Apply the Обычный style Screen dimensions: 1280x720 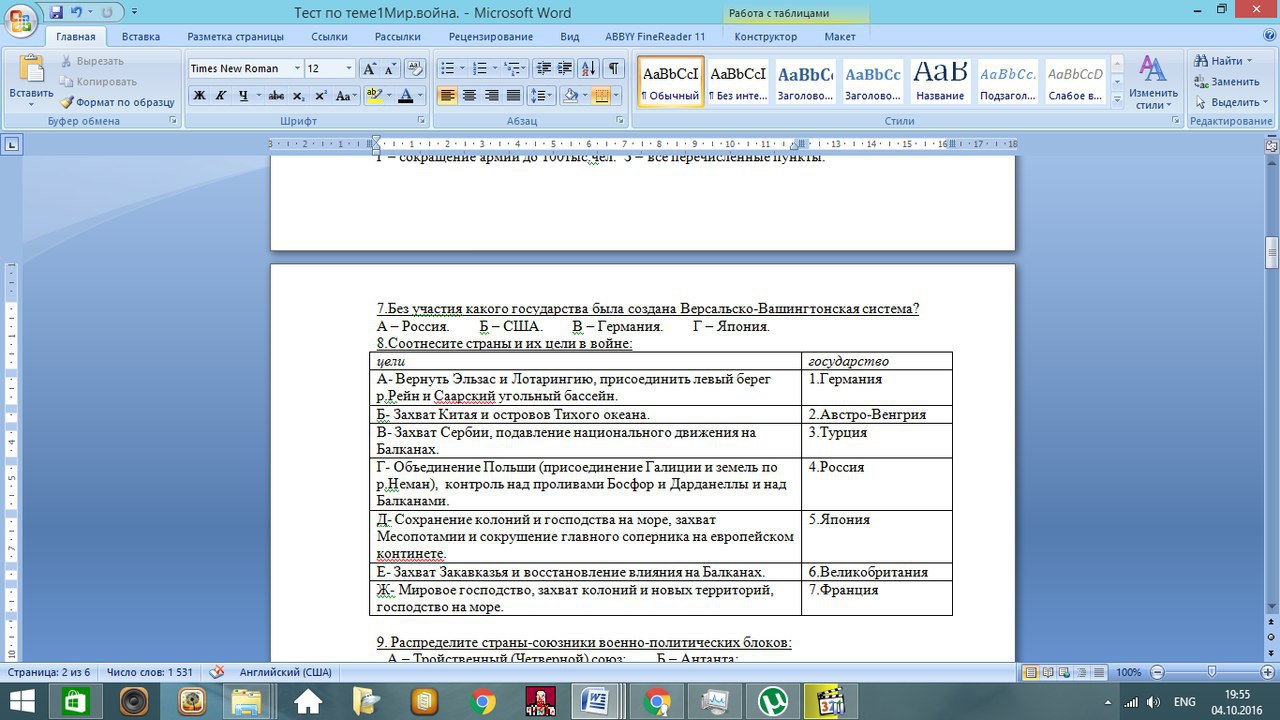[671, 81]
